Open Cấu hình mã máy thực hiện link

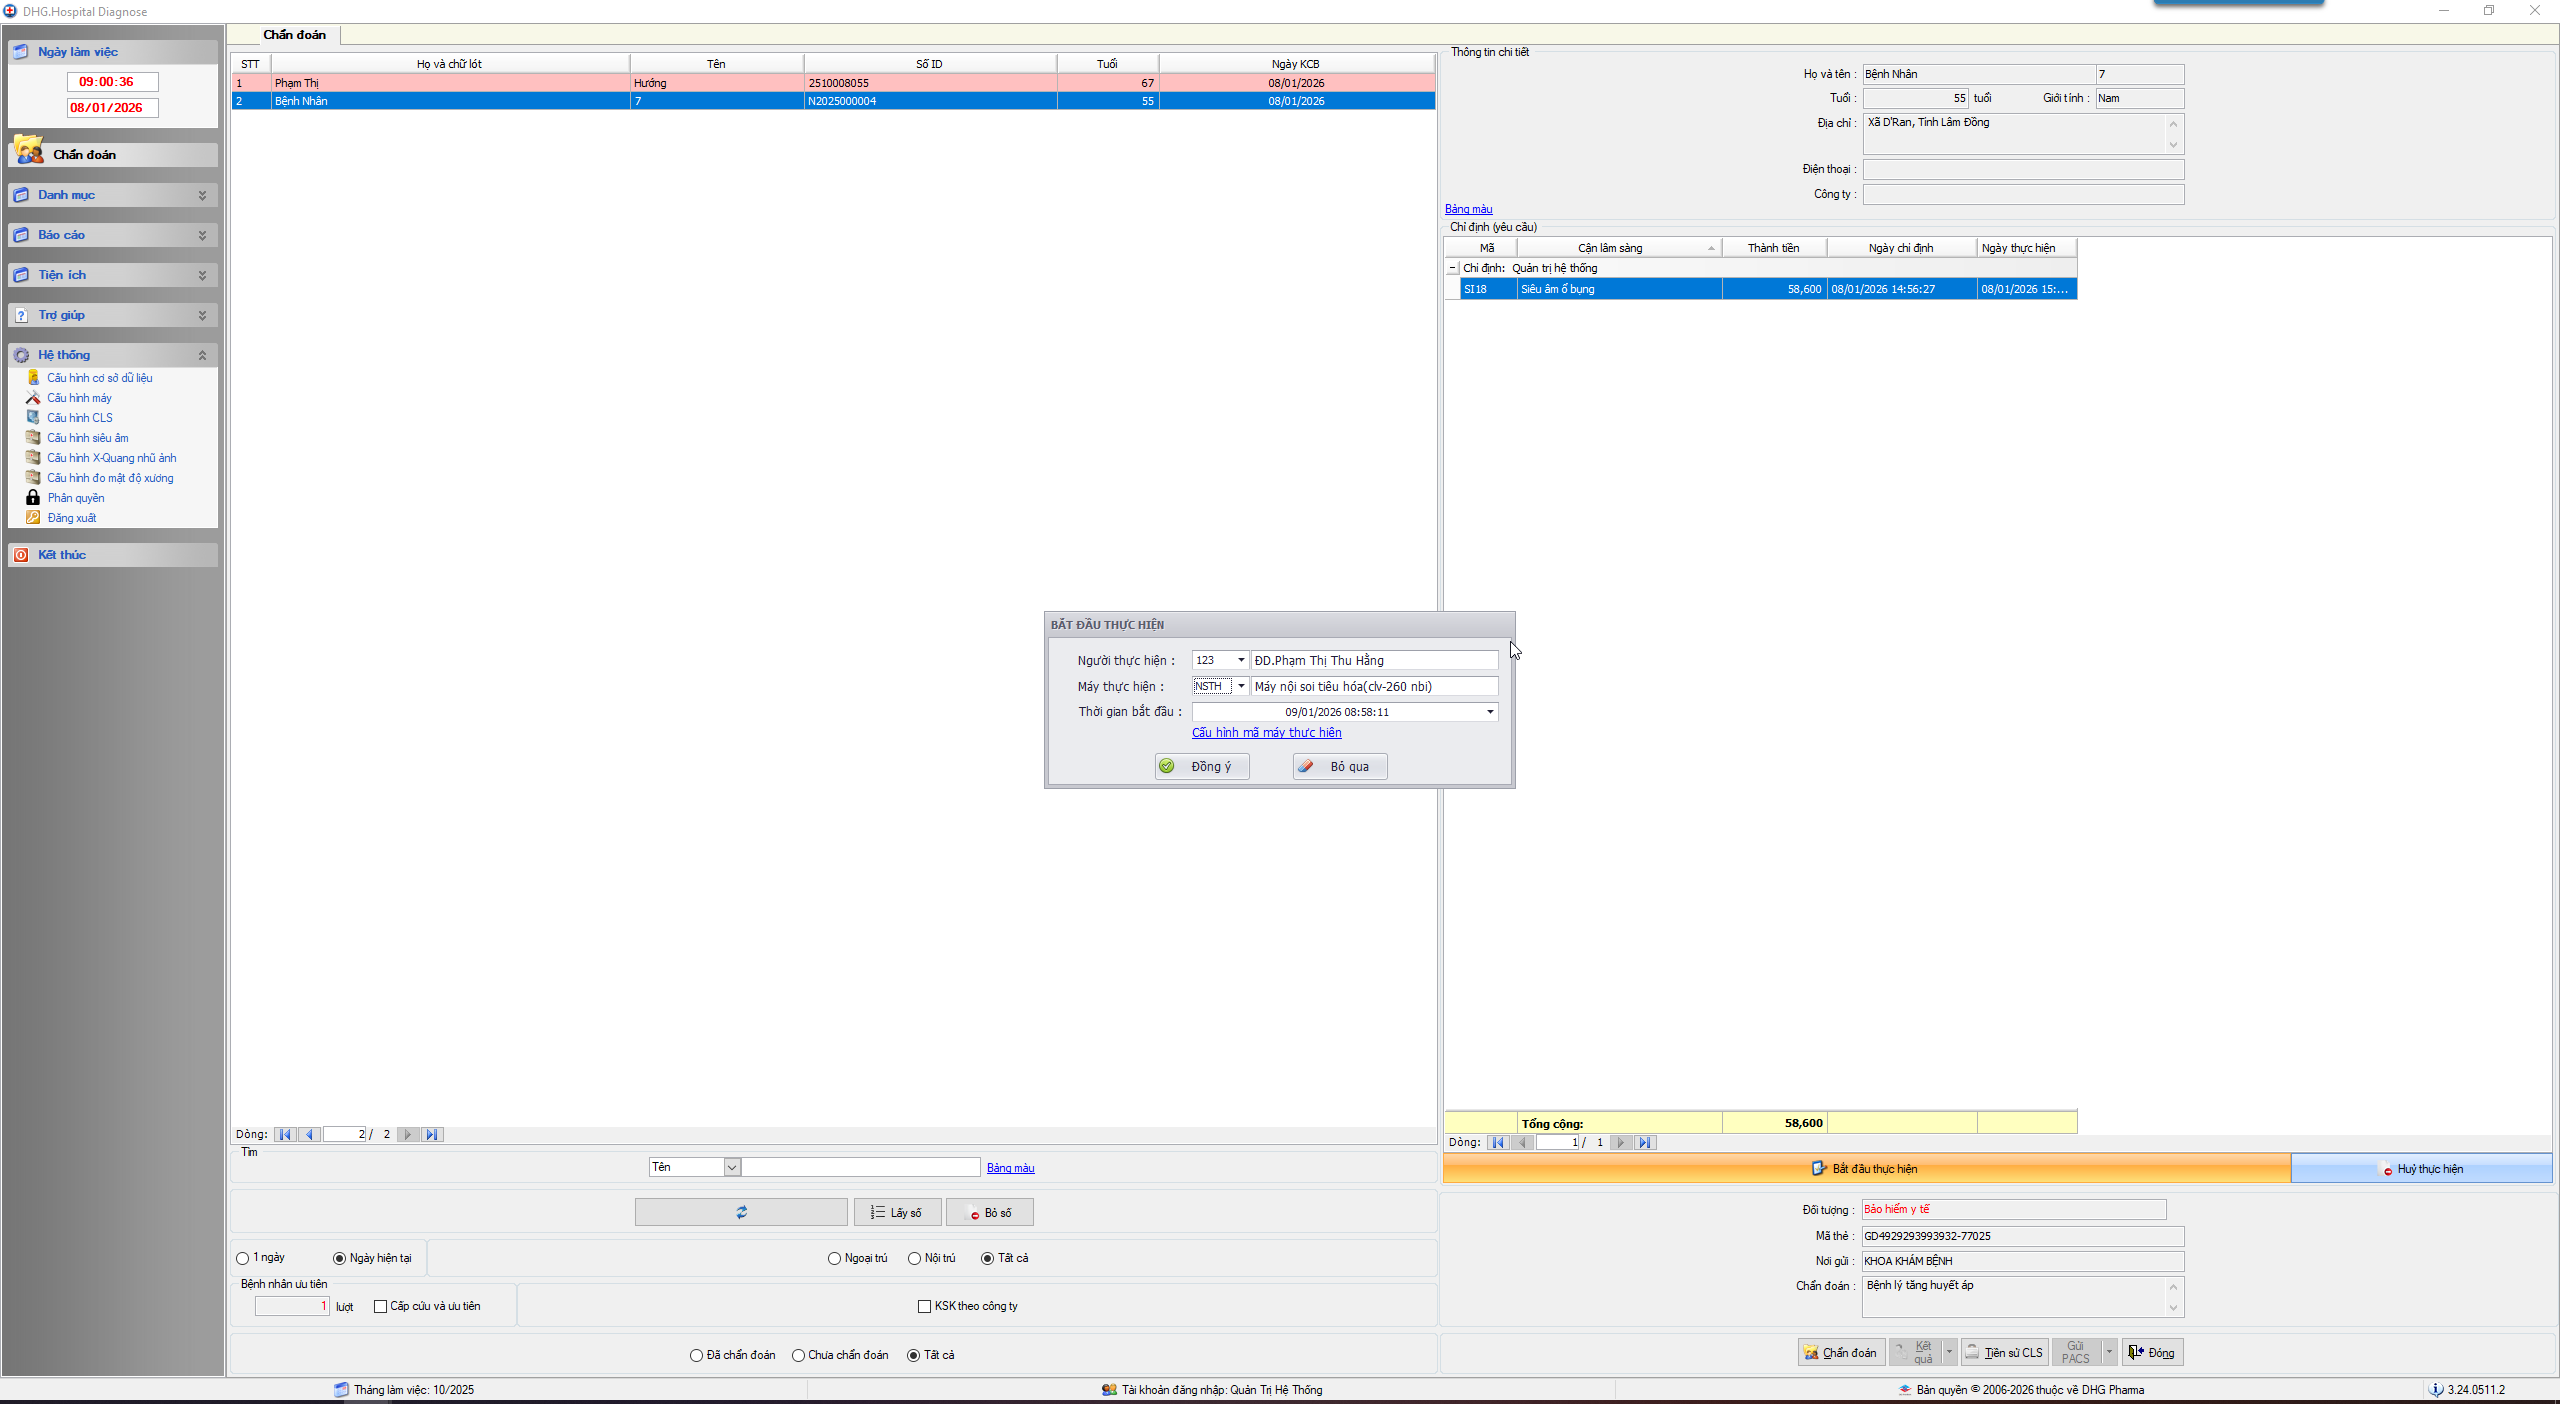1266,733
